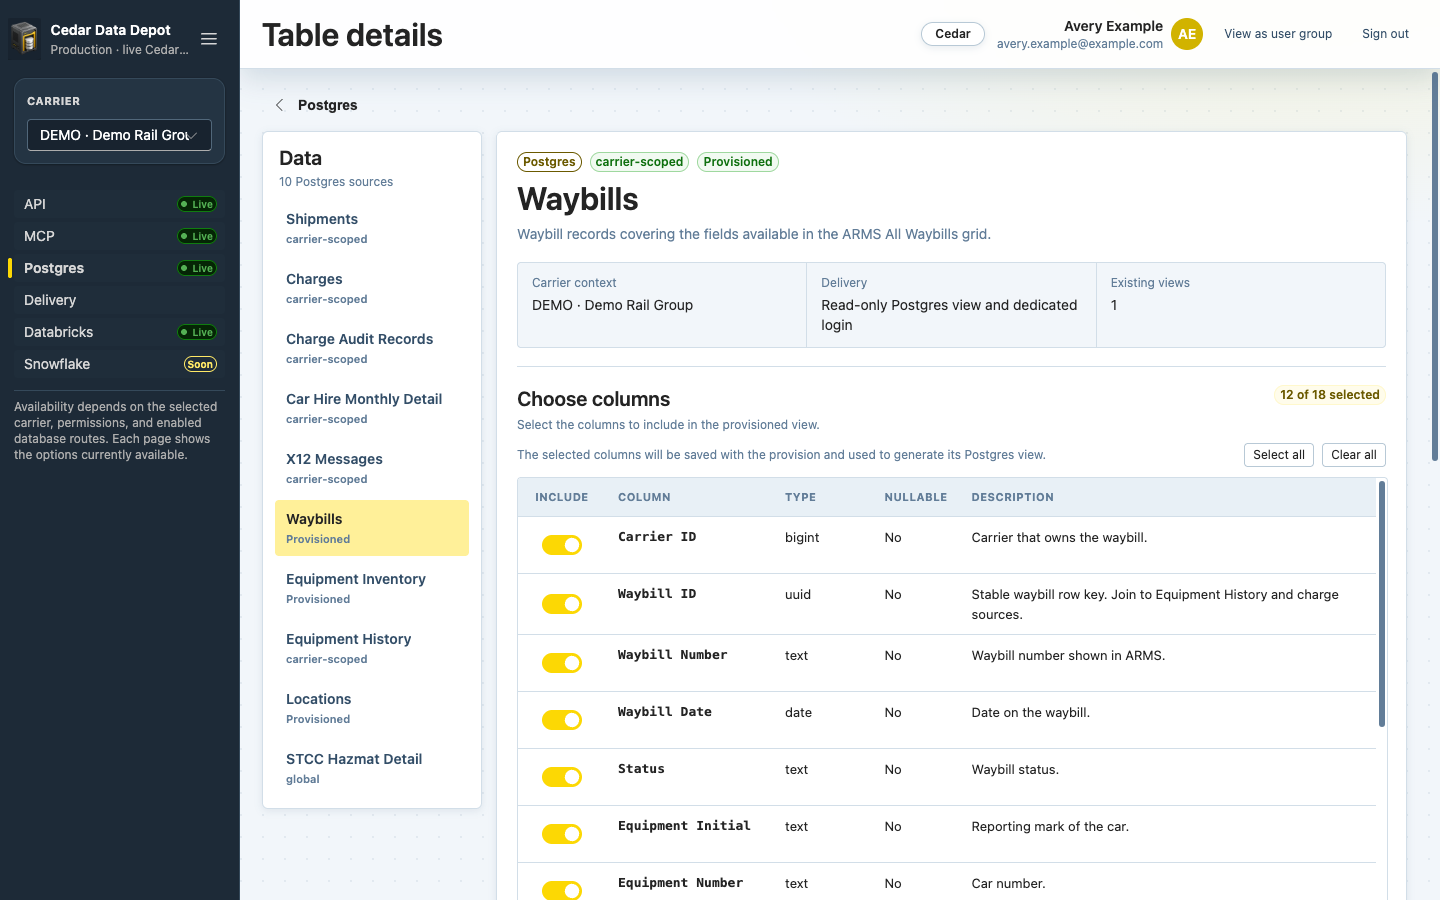Screen dimensions: 1440x900
Task: Click the Cedar environment pill
Action: click(953, 34)
